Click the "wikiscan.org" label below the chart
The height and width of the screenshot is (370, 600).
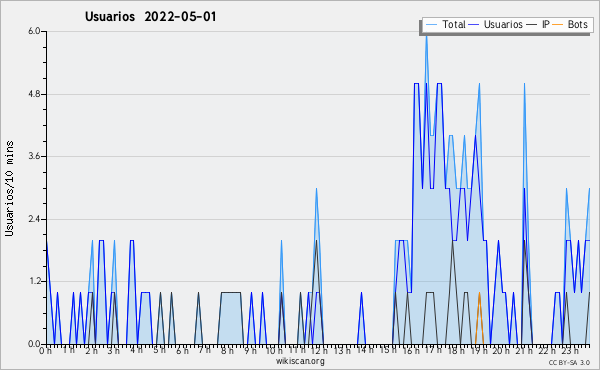300,361
